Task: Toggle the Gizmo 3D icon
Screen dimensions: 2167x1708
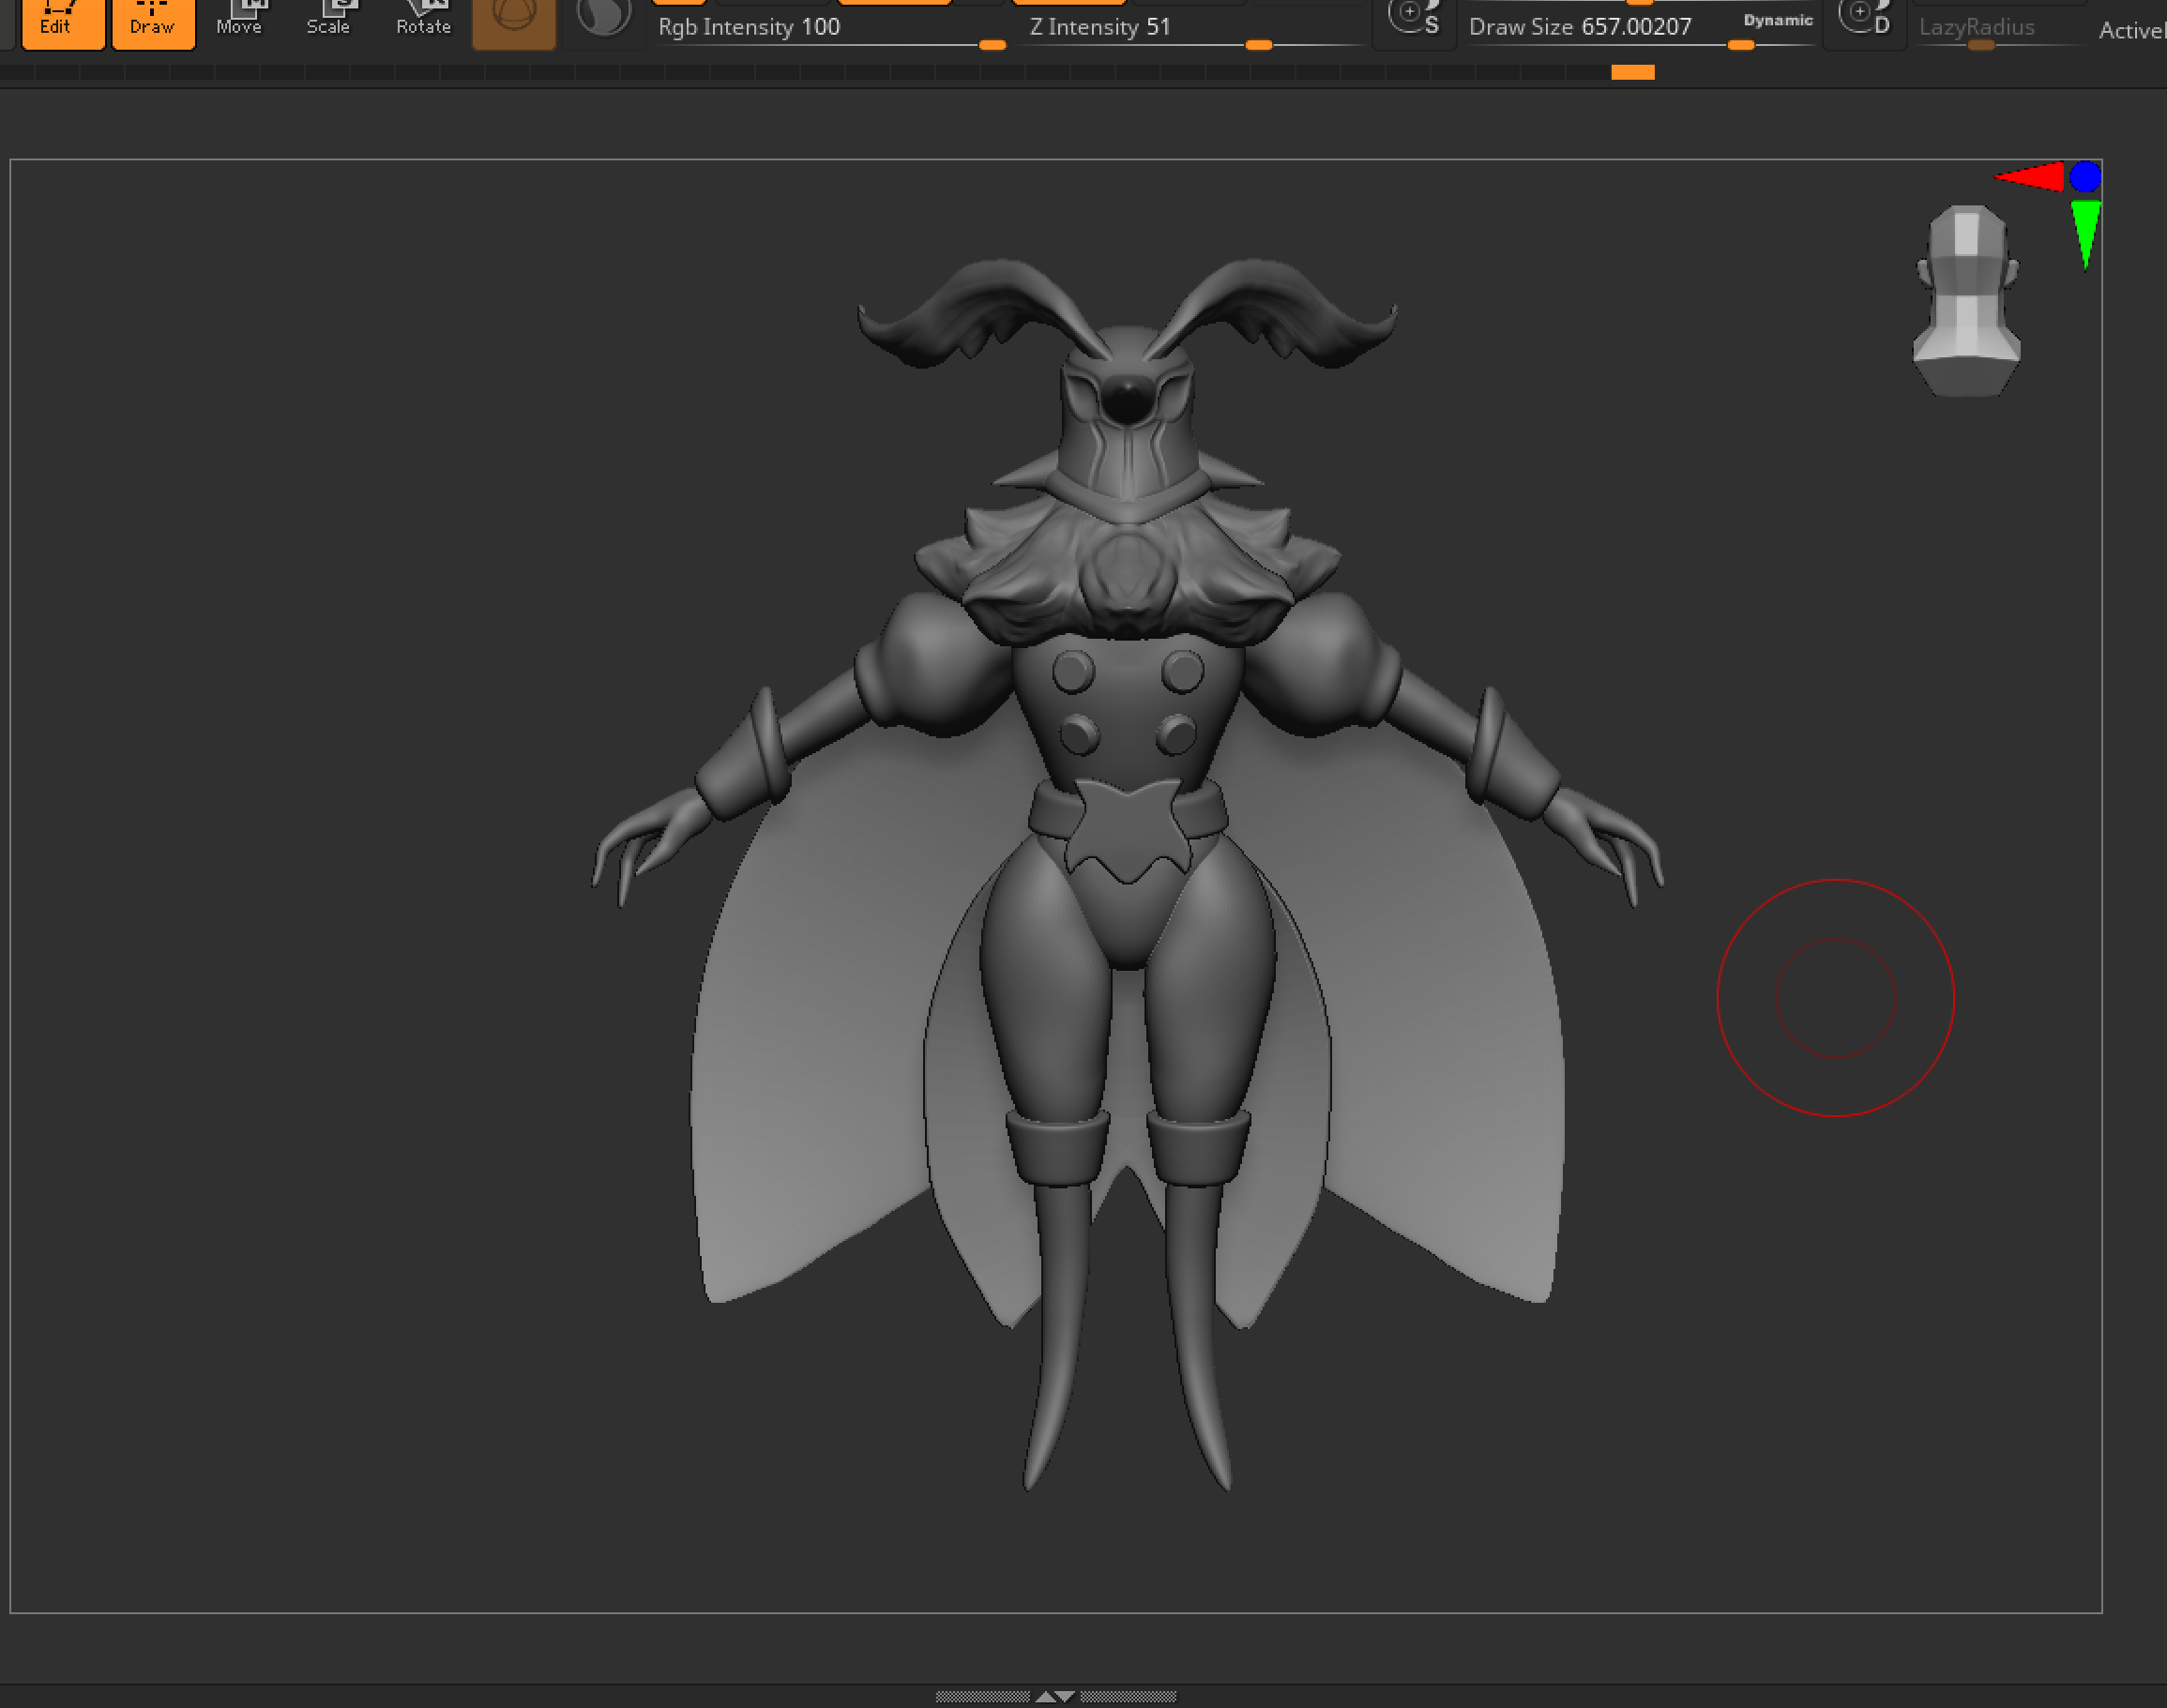Action: point(513,22)
